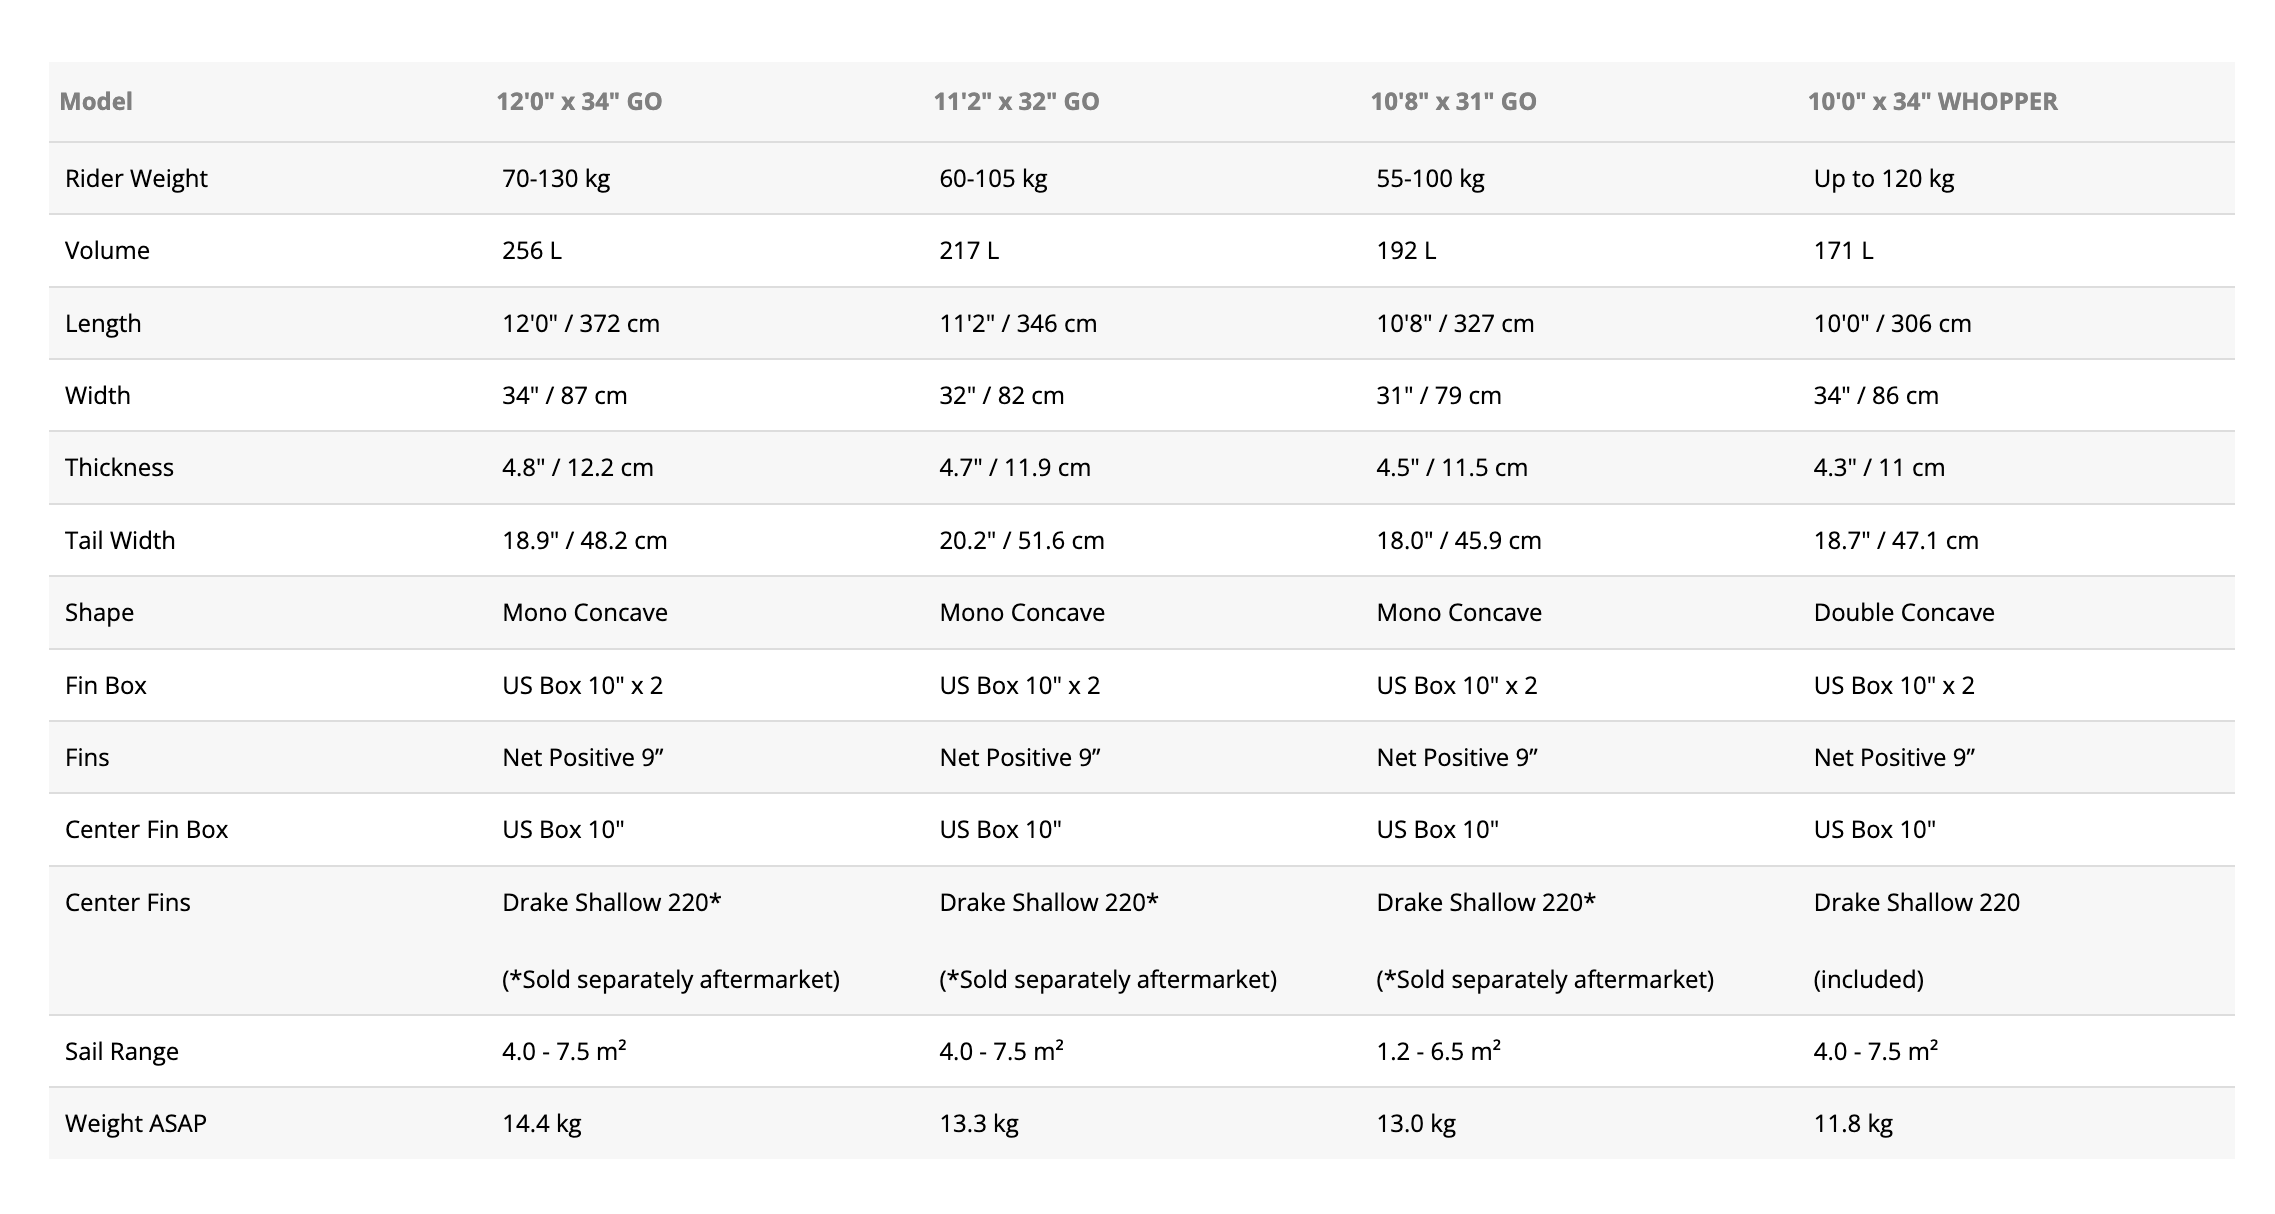The height and width of the screenshot is (1214, 2275).
Task: Select the 12'0" x 34" GO column header
Action: point(579,101)
